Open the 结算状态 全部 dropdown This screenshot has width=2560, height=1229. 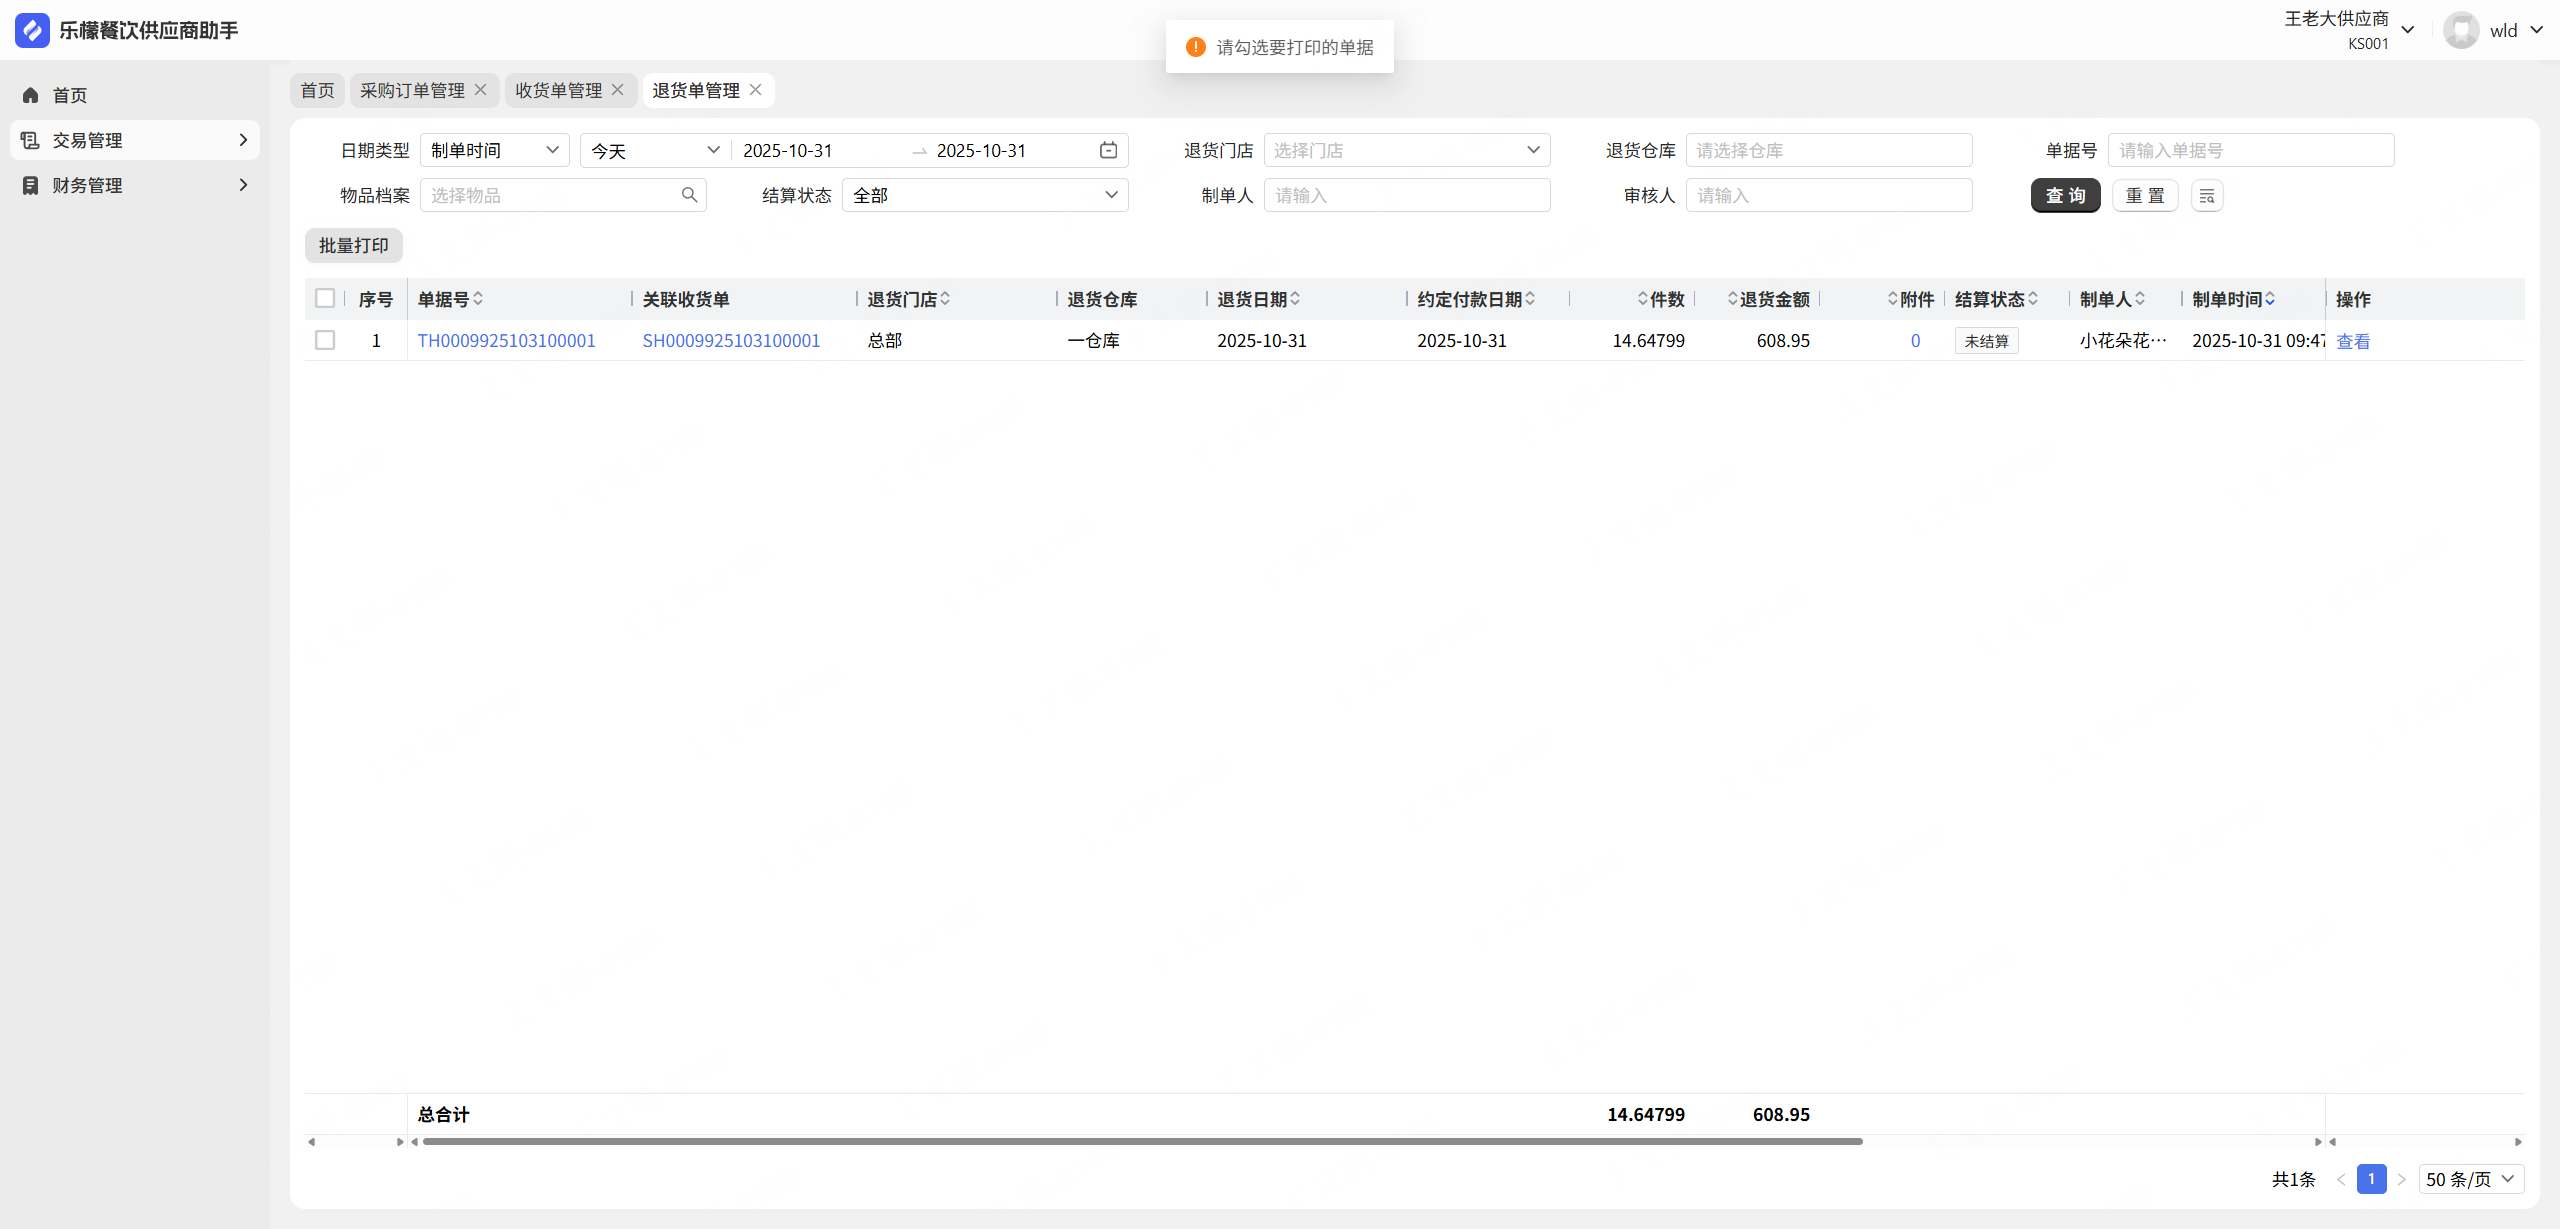[x=984, y=195]
